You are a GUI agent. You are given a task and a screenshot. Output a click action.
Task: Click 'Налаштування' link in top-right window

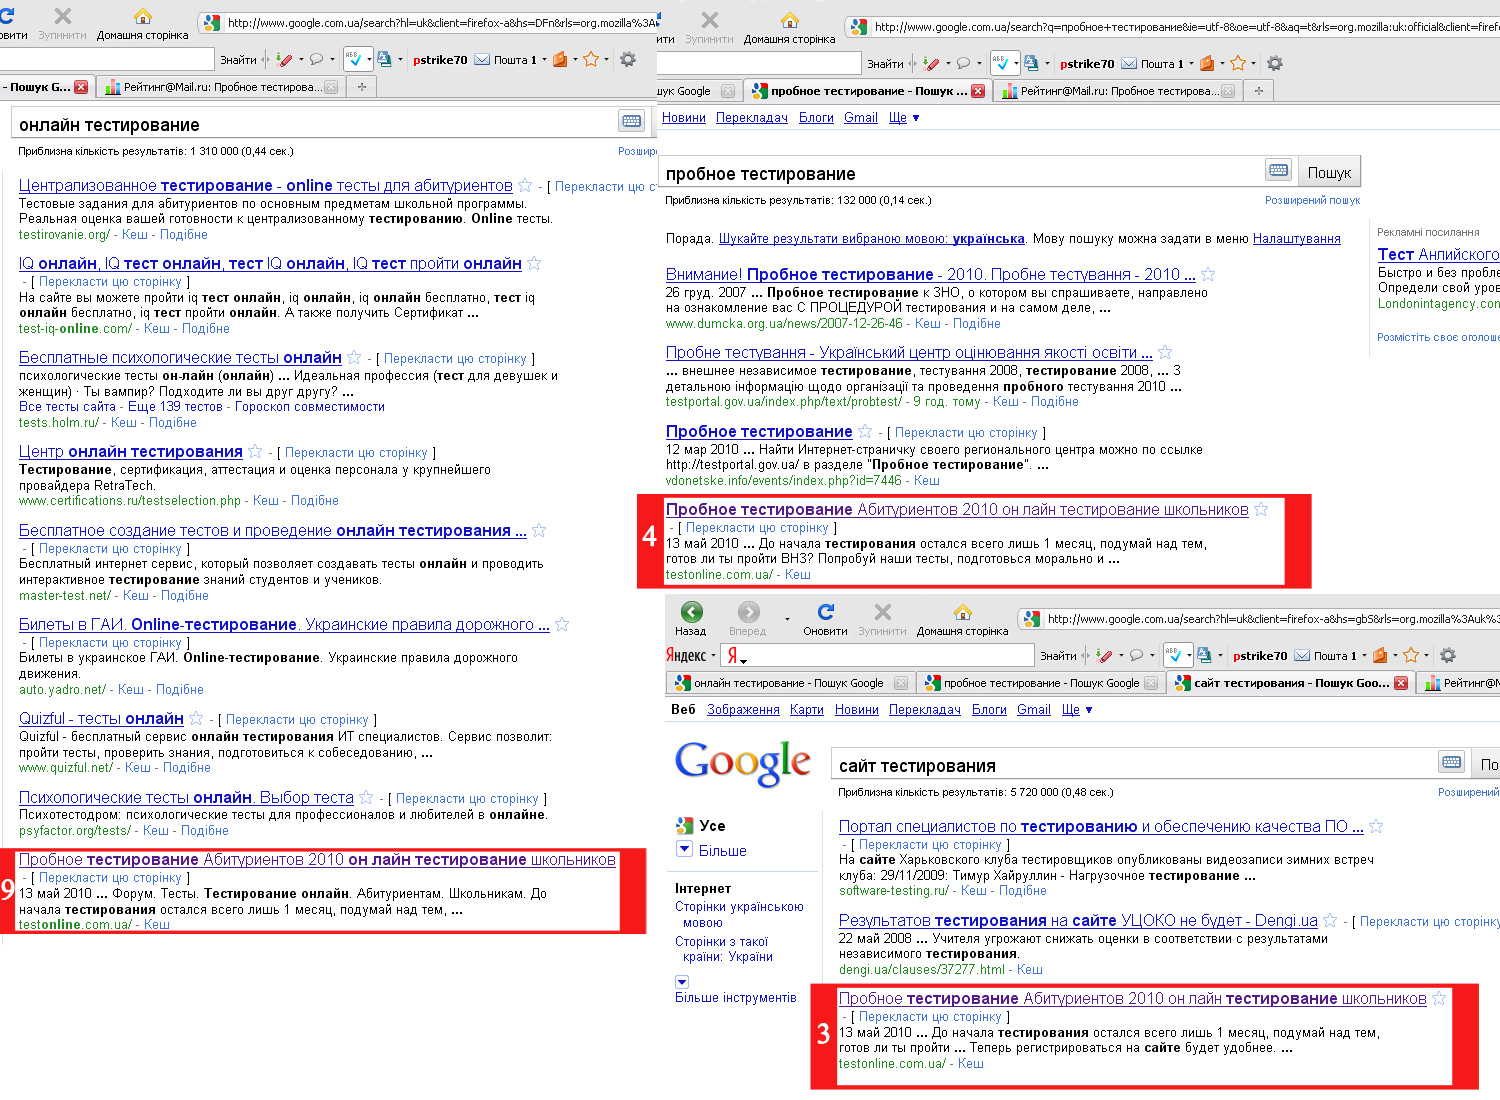point(1296,239)
